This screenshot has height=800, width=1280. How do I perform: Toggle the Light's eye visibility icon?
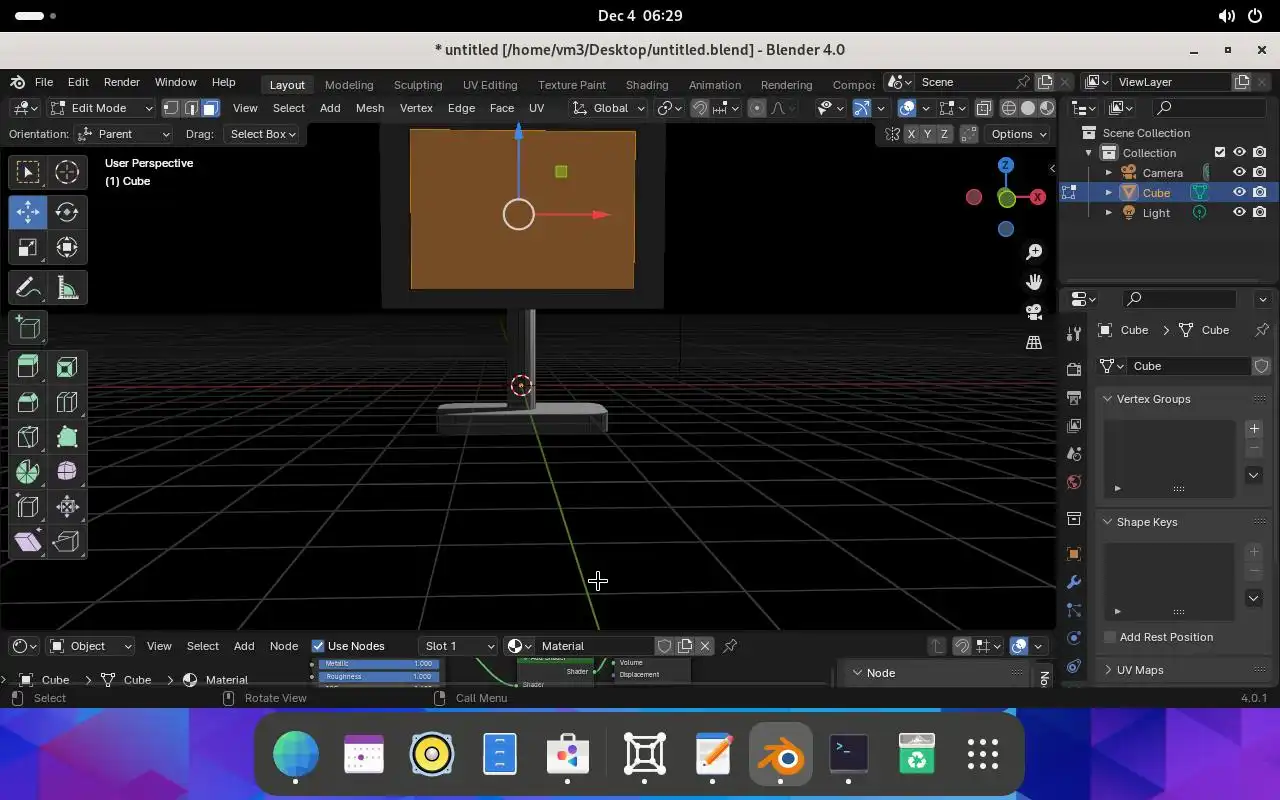coord(1239,212)
